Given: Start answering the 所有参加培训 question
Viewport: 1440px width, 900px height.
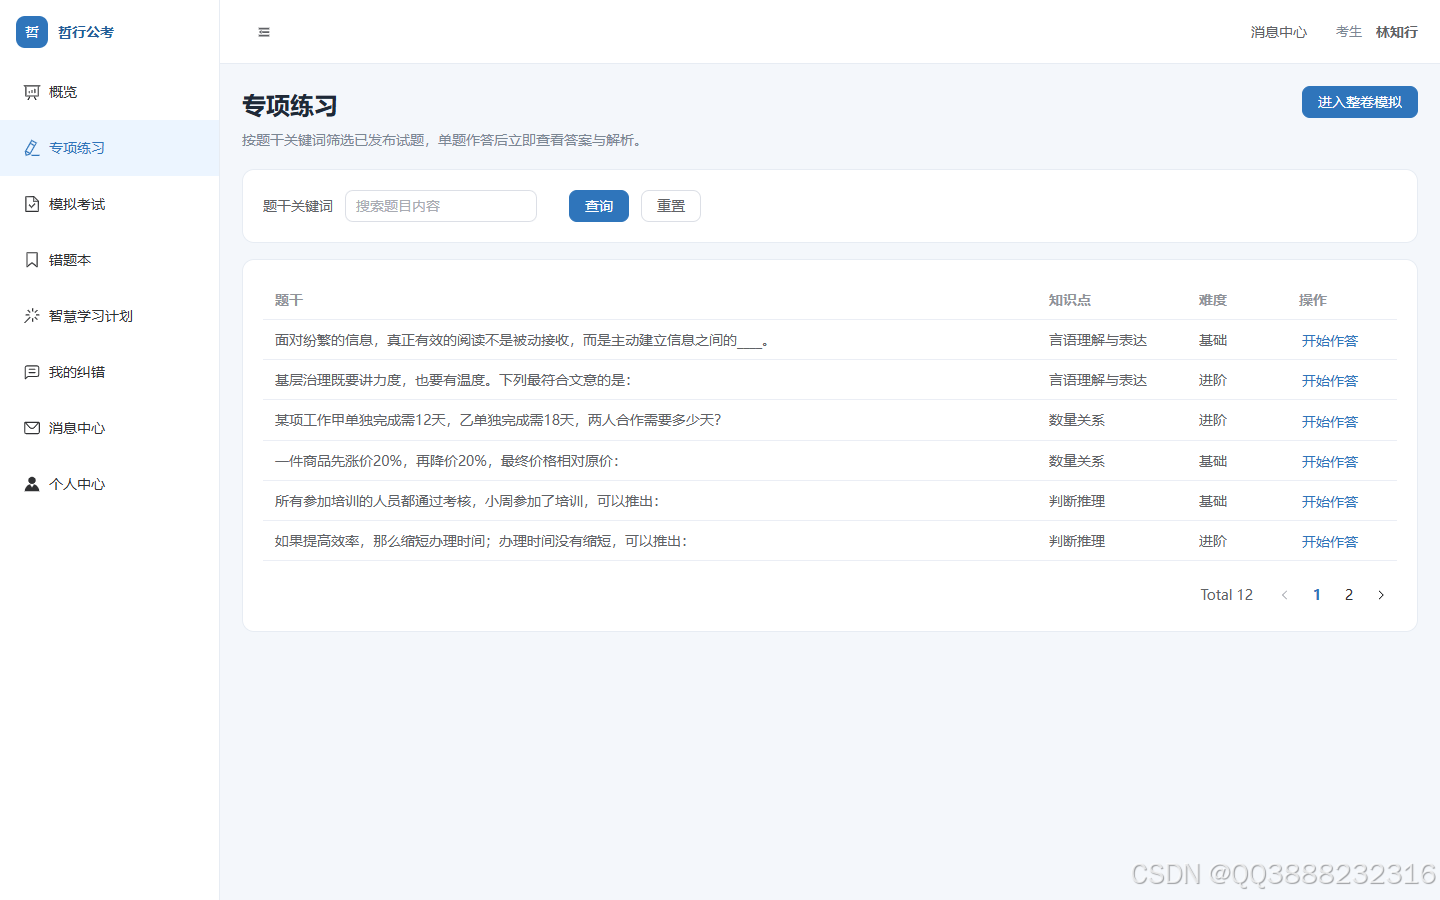Looking at the screenshot, I should (x=1330, y=502).
